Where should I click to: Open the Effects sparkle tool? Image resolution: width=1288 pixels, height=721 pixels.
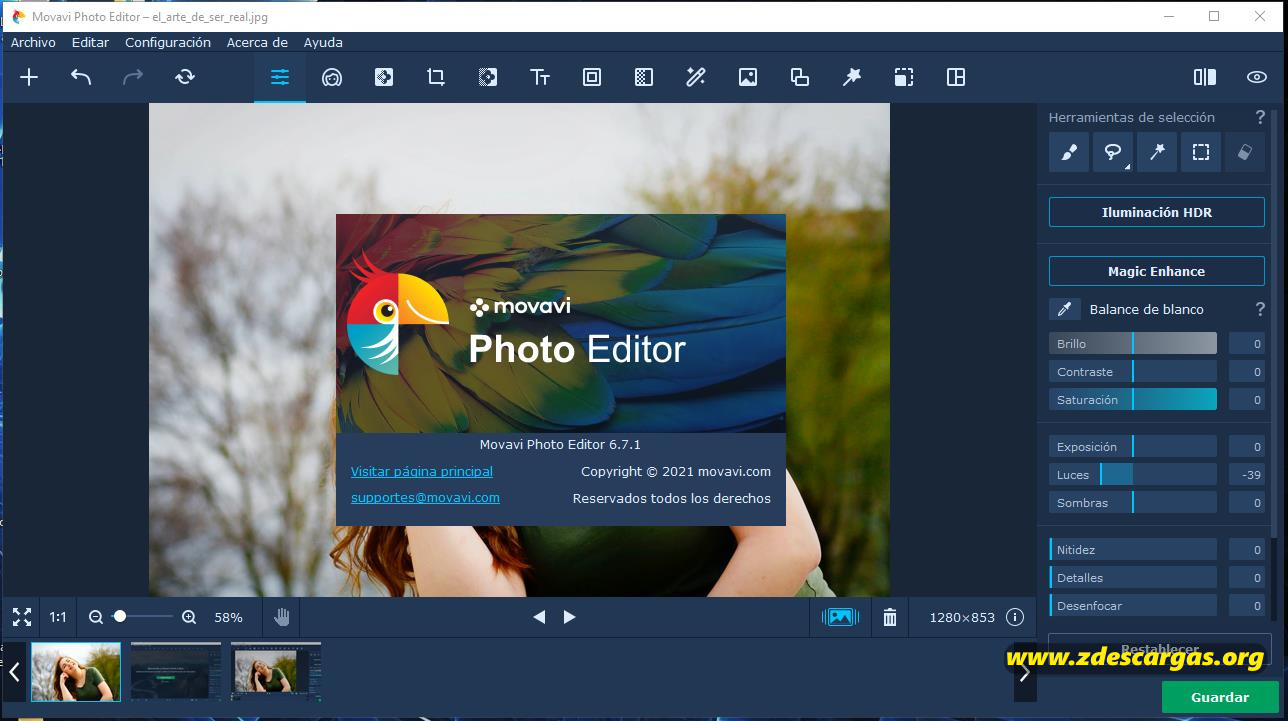coord(384,77)
